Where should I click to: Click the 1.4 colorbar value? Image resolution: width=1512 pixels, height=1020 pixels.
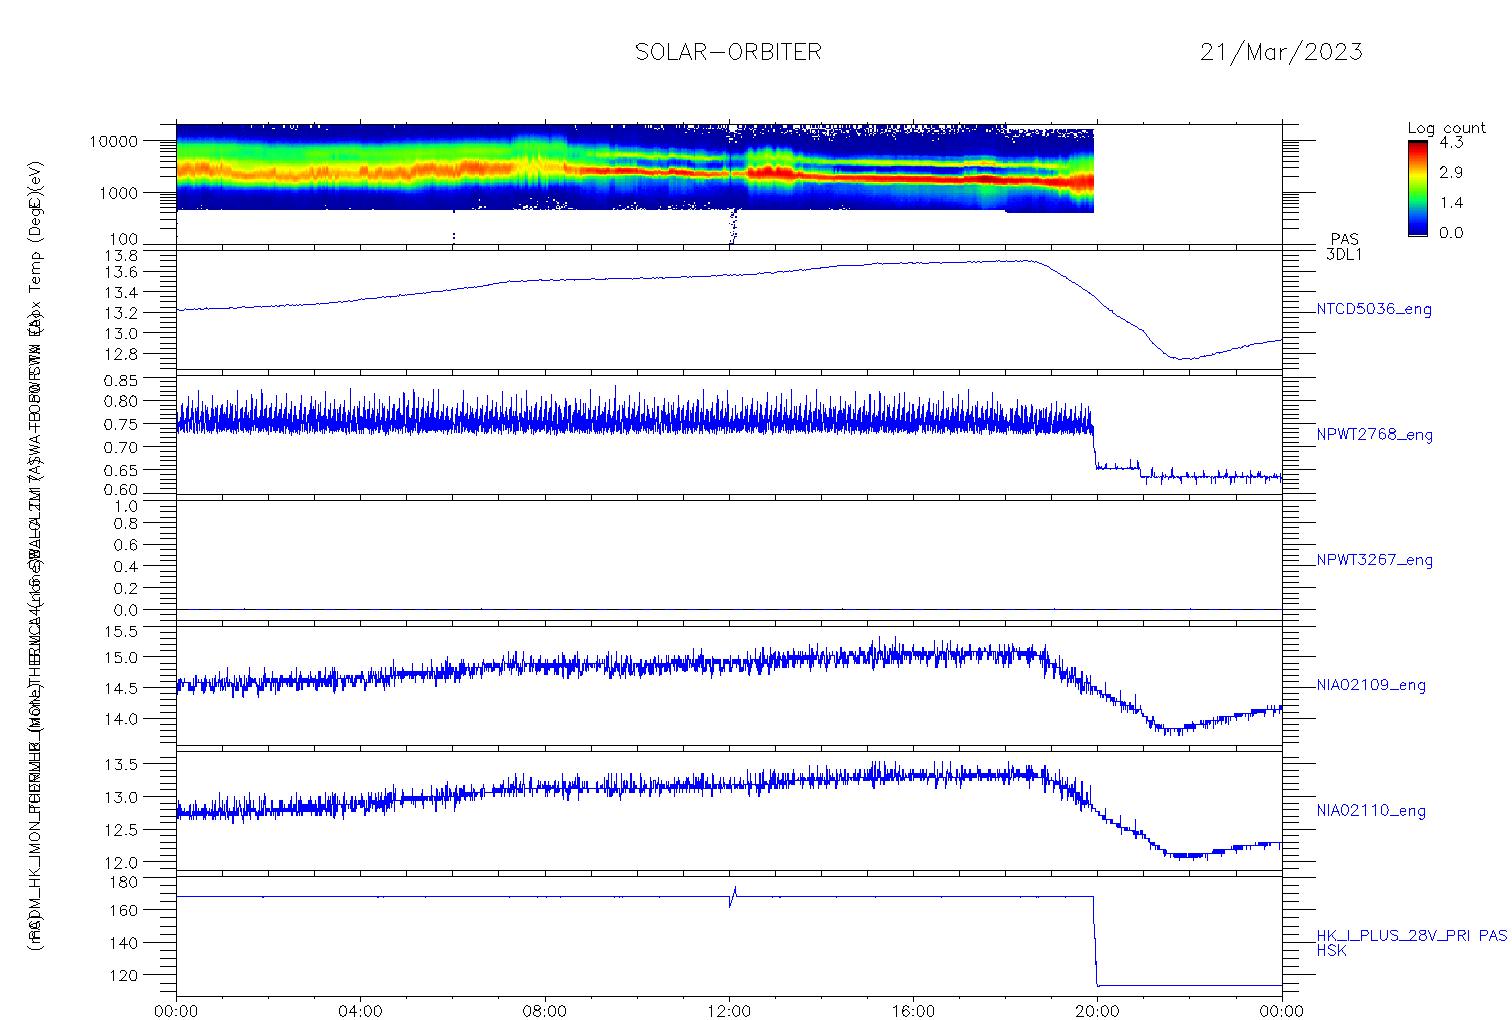[1451, 202]
